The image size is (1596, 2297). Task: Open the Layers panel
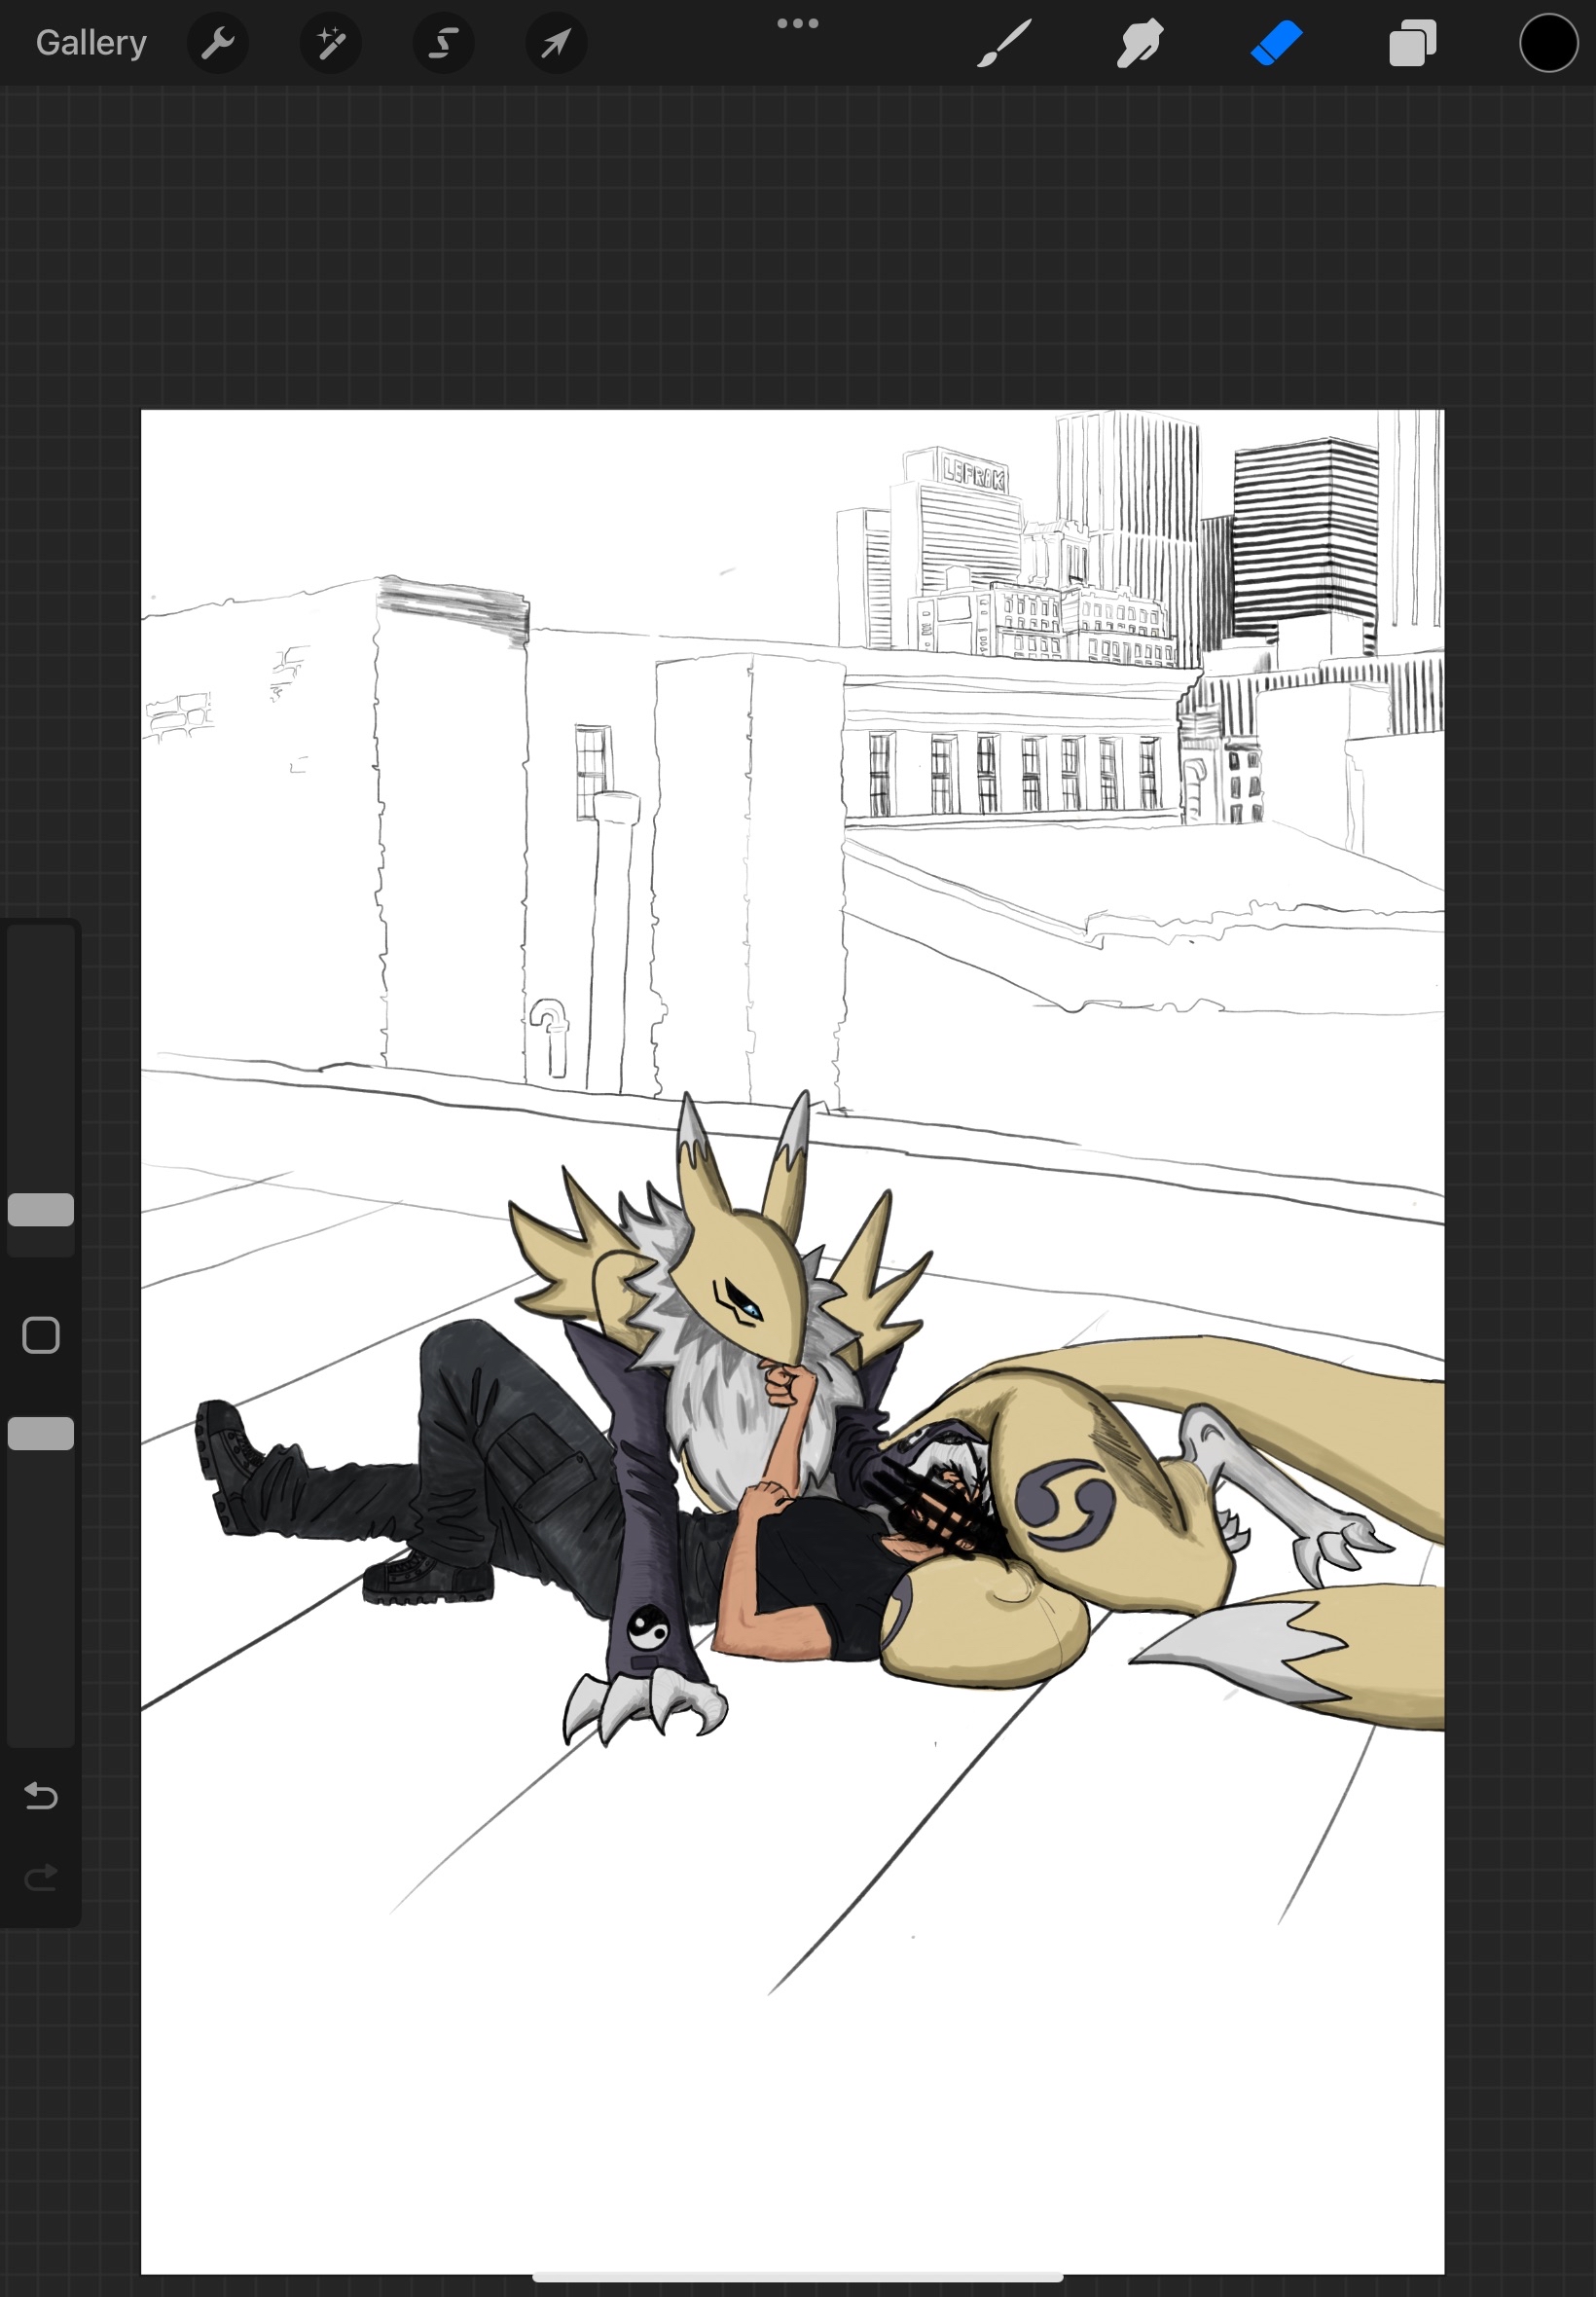click(x=1412, y=43)
